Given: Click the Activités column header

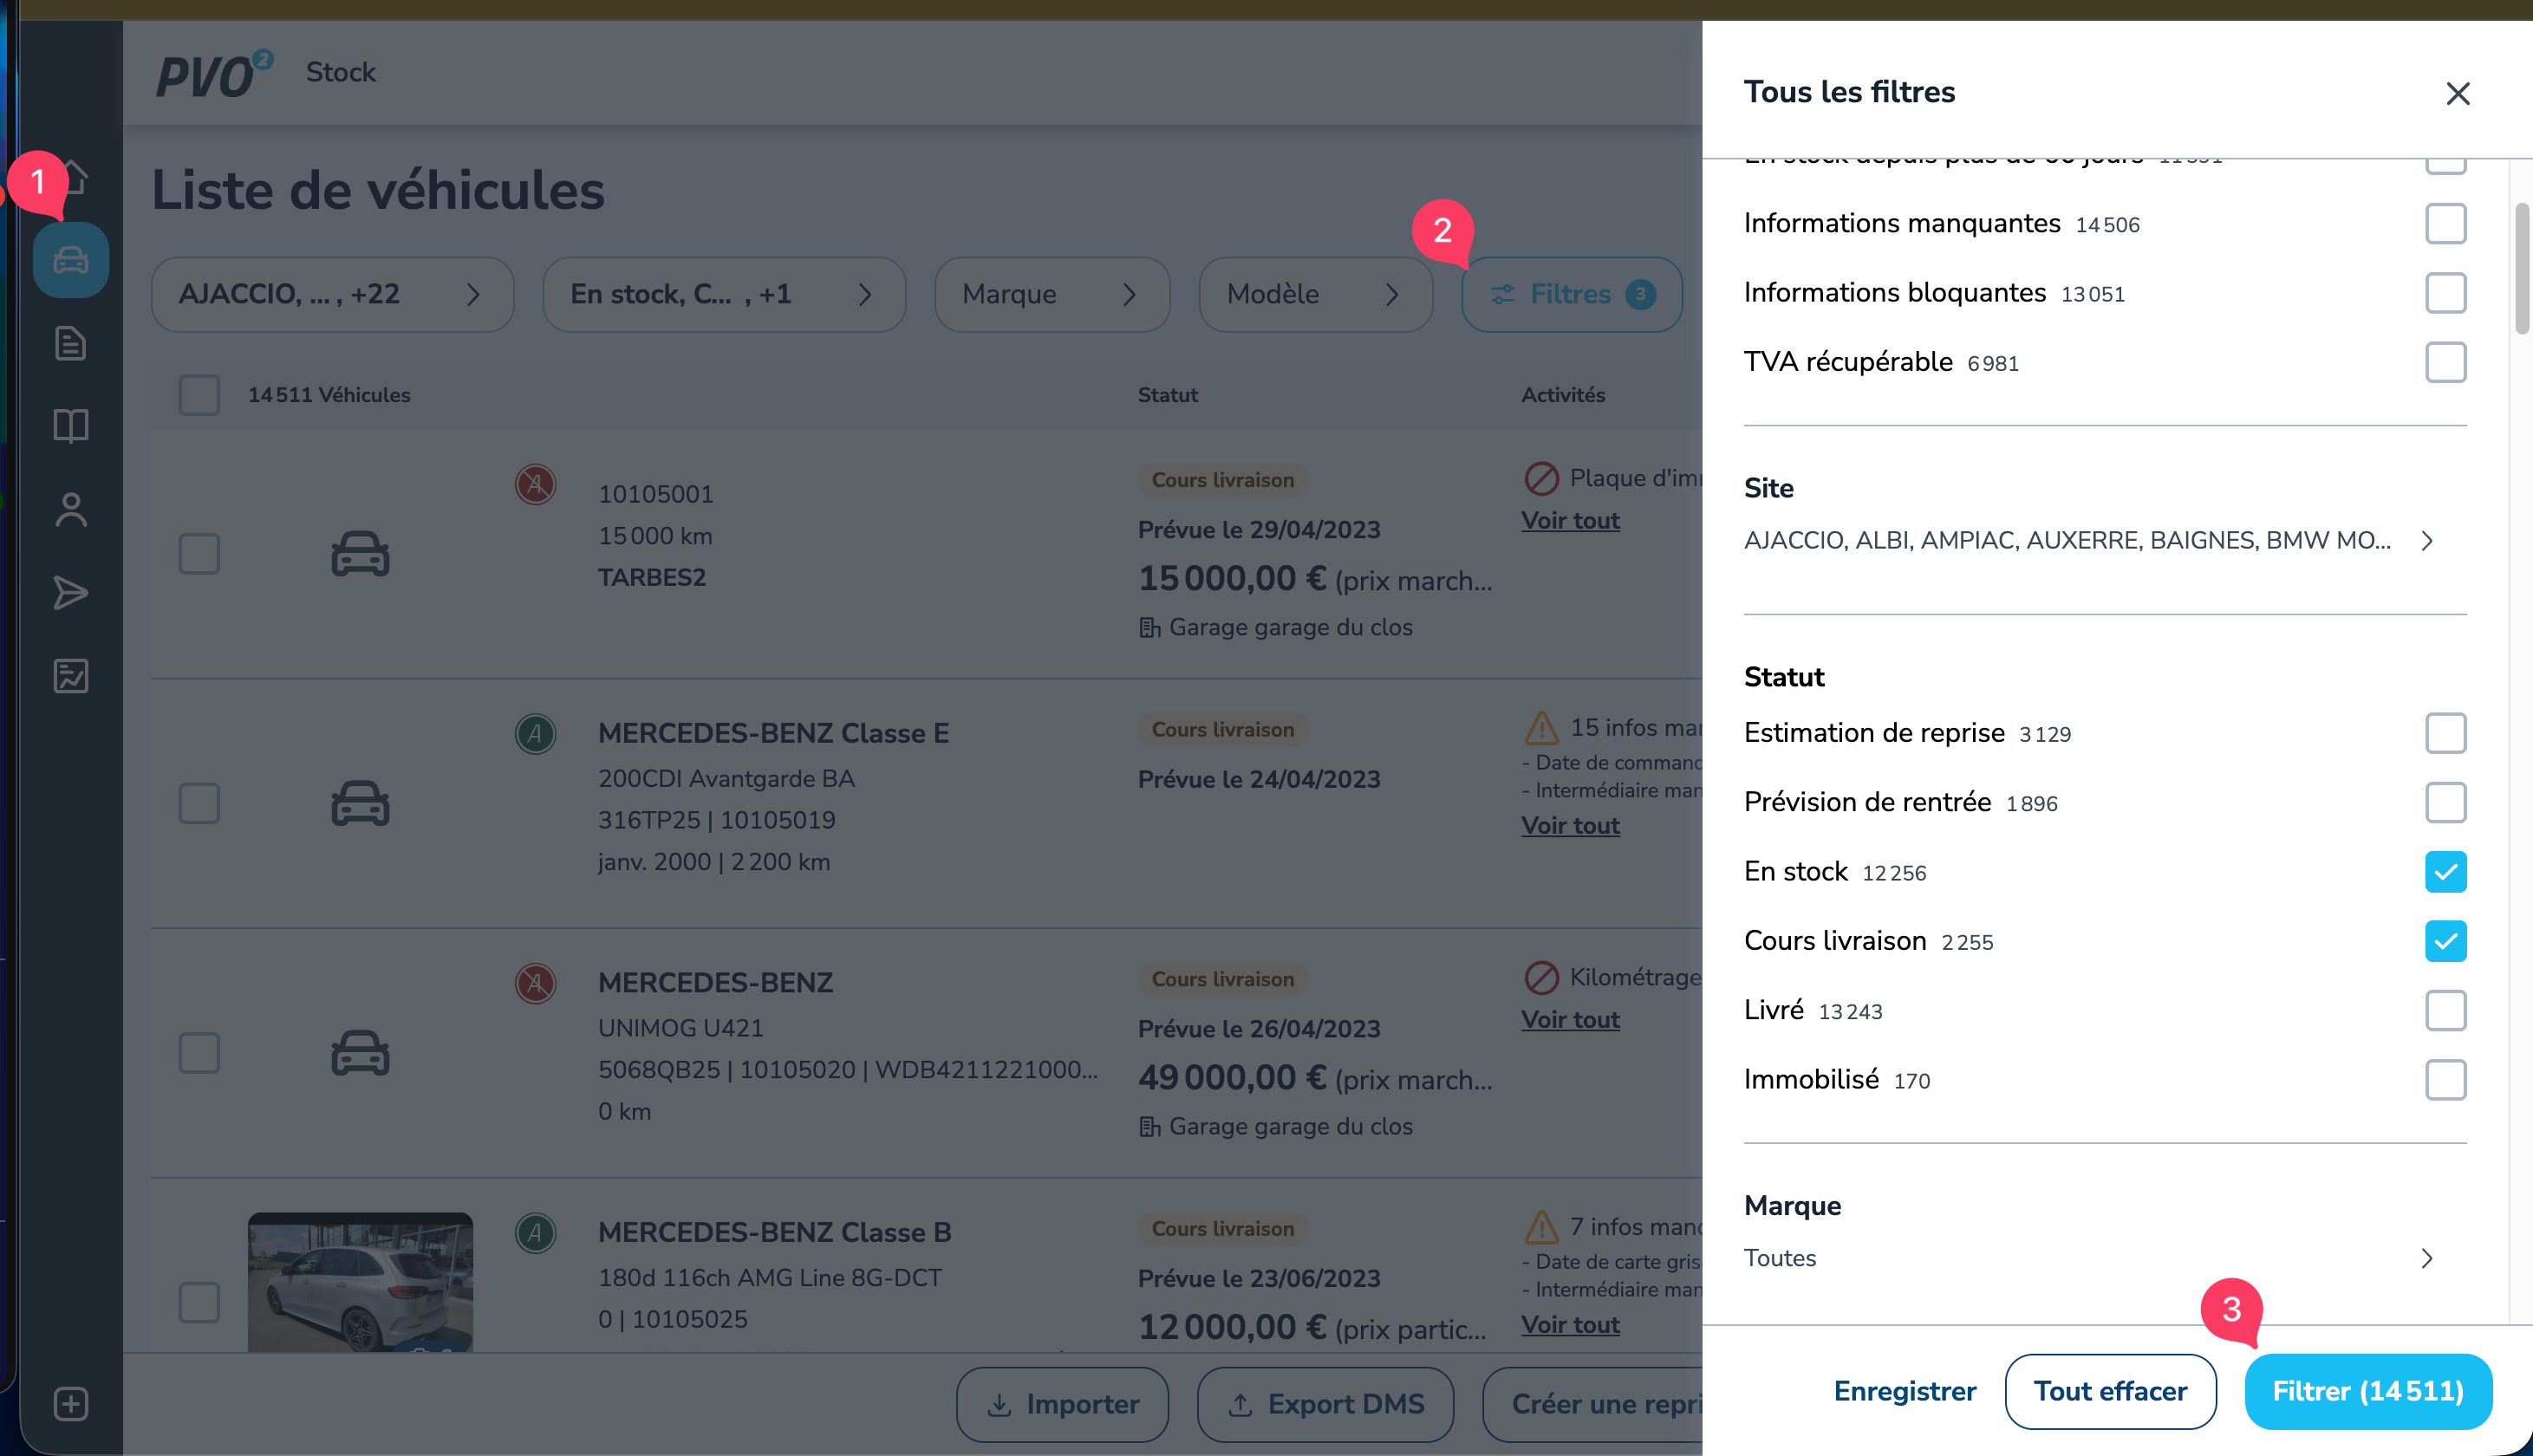Looking at the screenshot, I should click(1563, 395).
